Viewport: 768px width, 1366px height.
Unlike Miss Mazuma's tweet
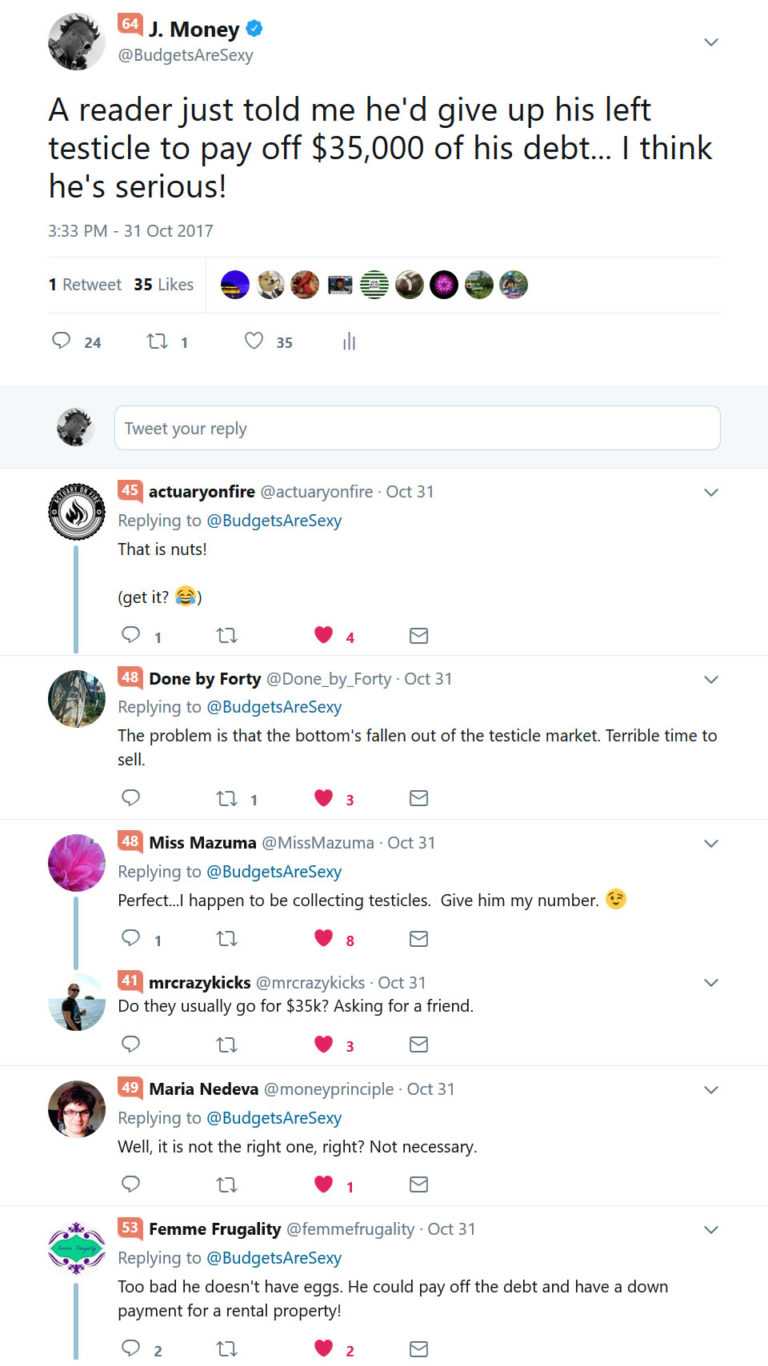323,938
